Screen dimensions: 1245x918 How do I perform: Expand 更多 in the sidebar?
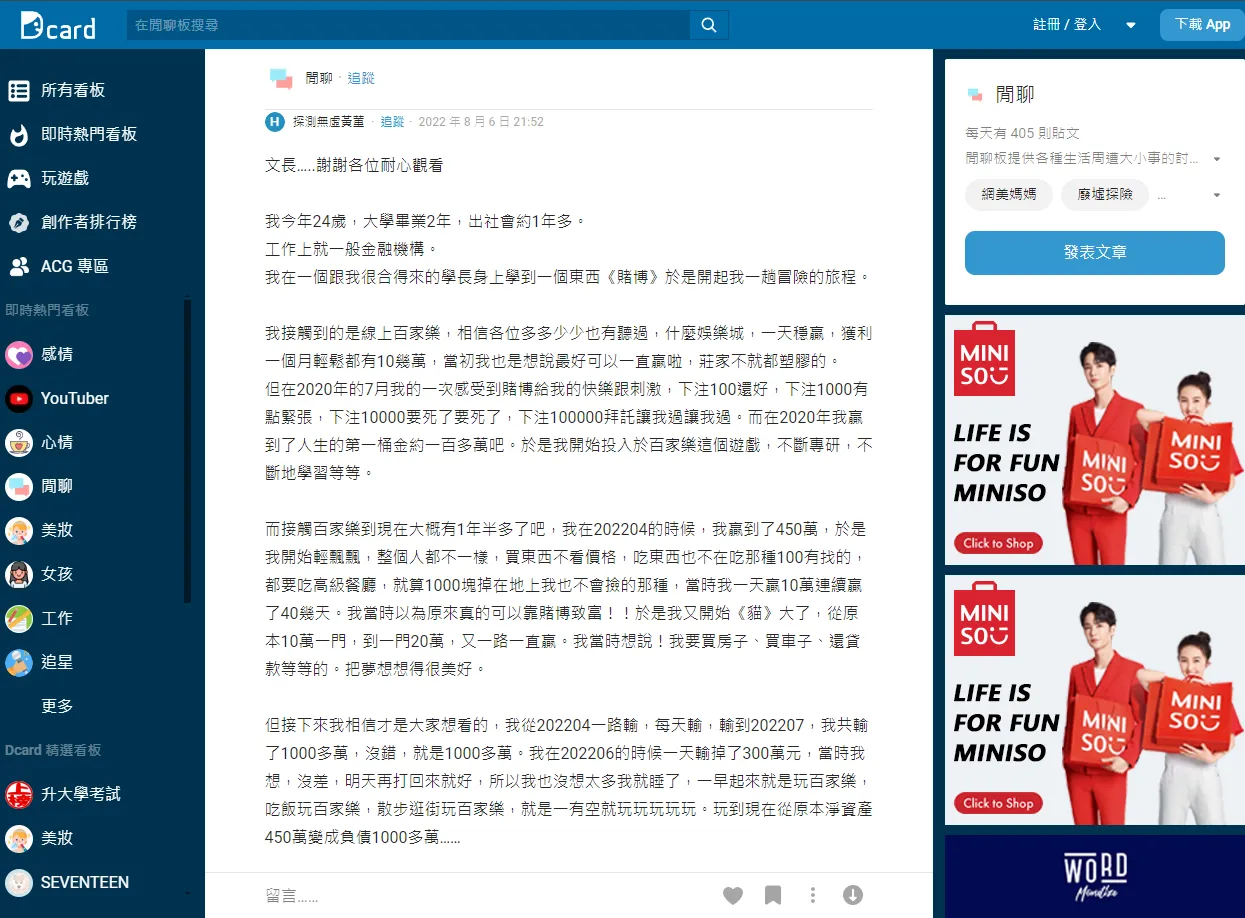[x=58, y=706]
